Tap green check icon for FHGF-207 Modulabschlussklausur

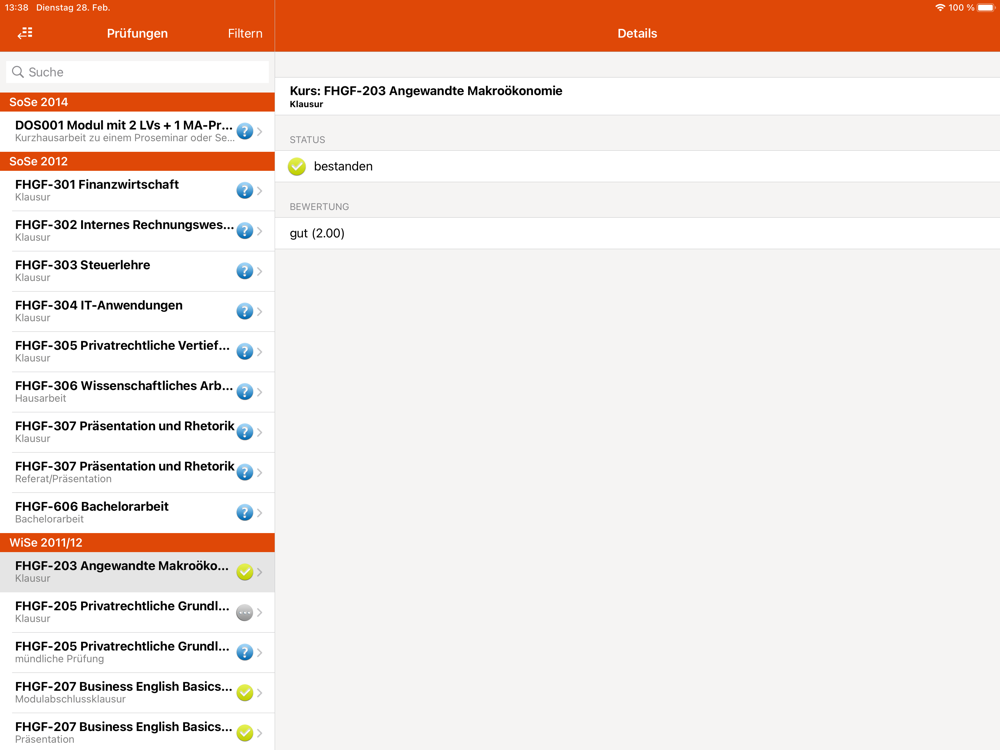tap(245, 693)
